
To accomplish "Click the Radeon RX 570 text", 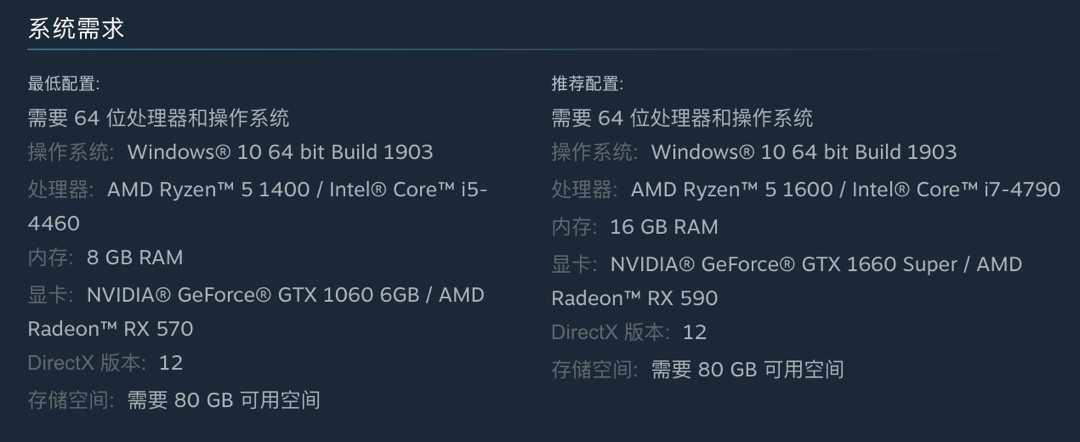I will click(110, 329).
